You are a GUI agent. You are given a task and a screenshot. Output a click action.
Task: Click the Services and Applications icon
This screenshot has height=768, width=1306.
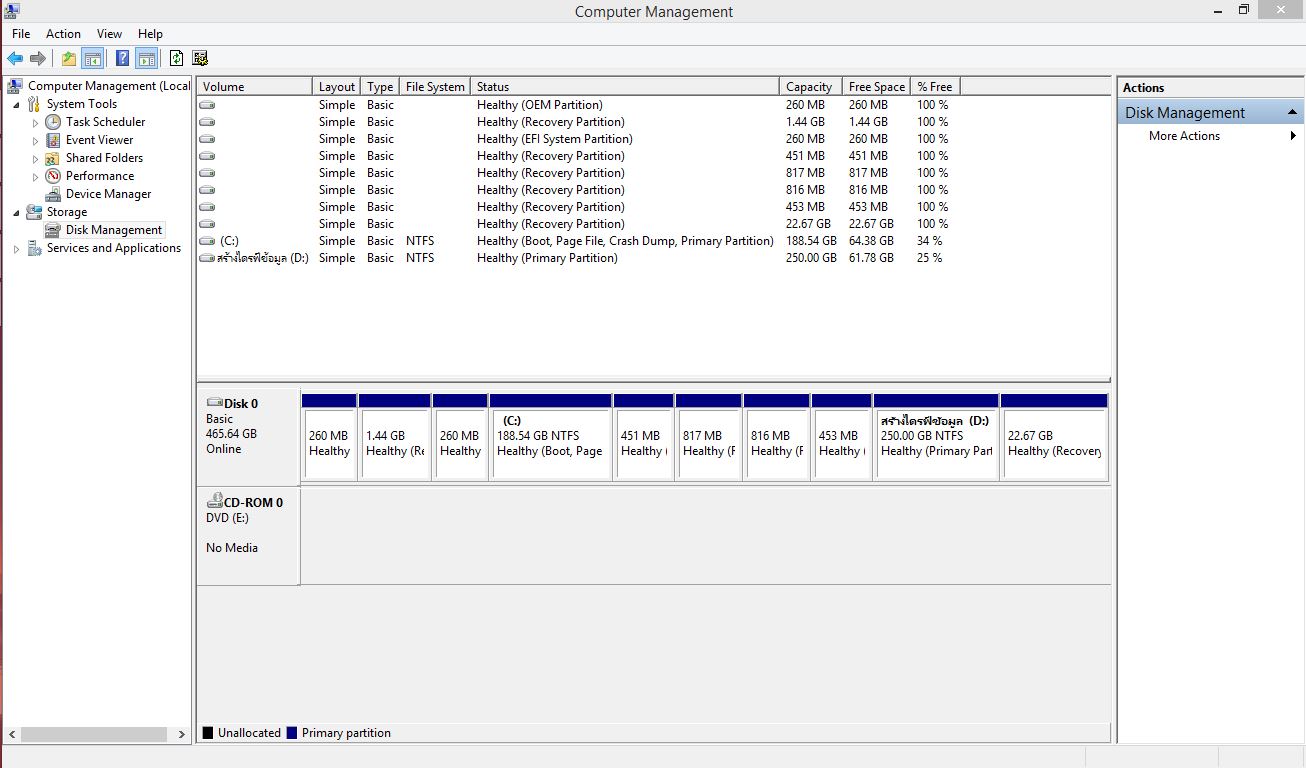[x=34, y=248]
